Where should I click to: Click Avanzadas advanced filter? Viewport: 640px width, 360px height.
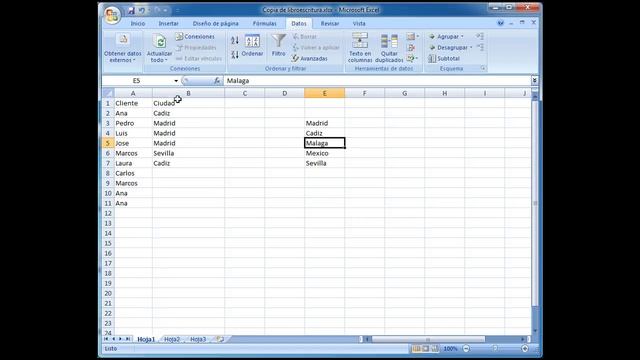(310, 59)
